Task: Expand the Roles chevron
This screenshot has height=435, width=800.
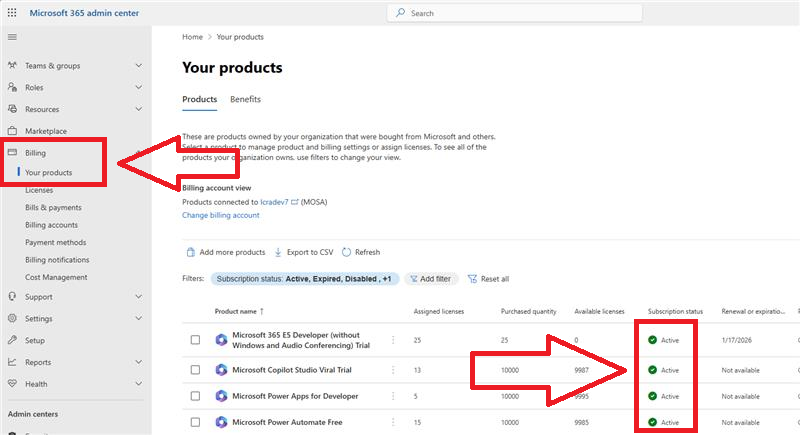Action: [x=138, y=87]
